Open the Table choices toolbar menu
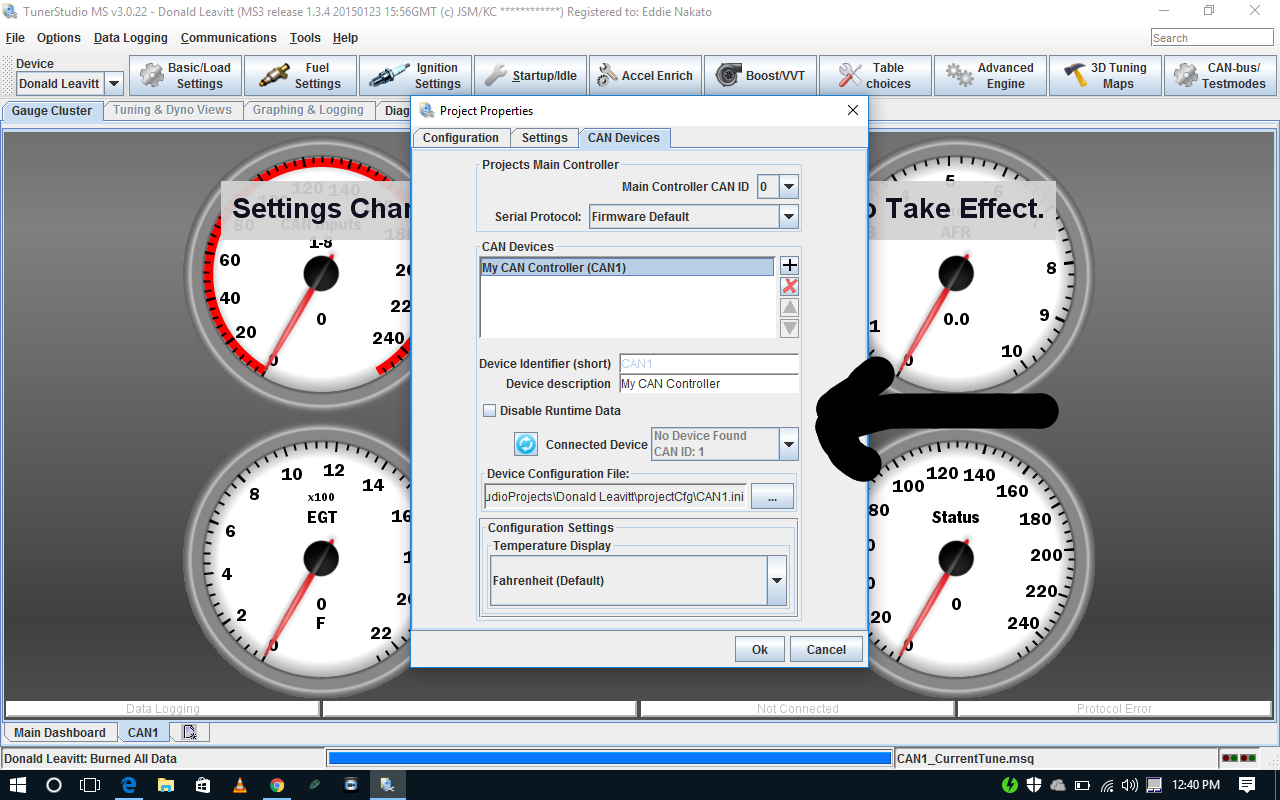This screenshot has height=800, width=1280. click(875, 76)
